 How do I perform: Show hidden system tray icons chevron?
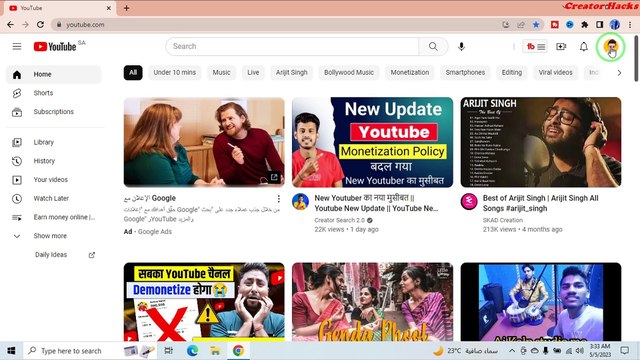pyautogui.click(x=512, y=351)
